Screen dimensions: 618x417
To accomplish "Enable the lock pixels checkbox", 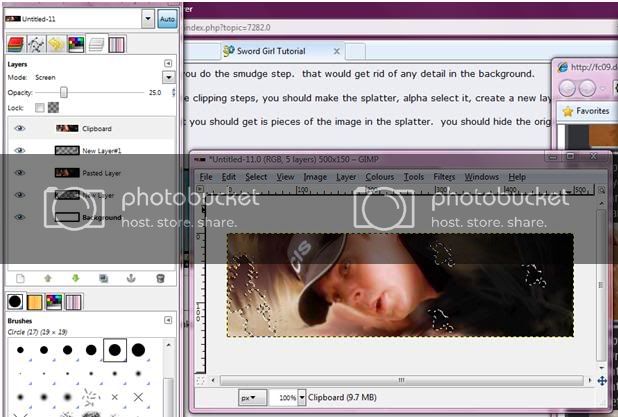I will pos(39,107).
